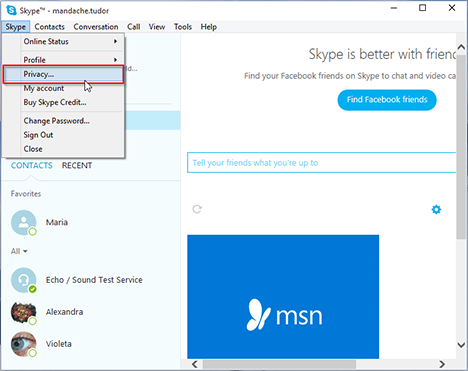The image size is (468, 371).
Task: Select the contact name Violeta
Action: tap(59, 344)
